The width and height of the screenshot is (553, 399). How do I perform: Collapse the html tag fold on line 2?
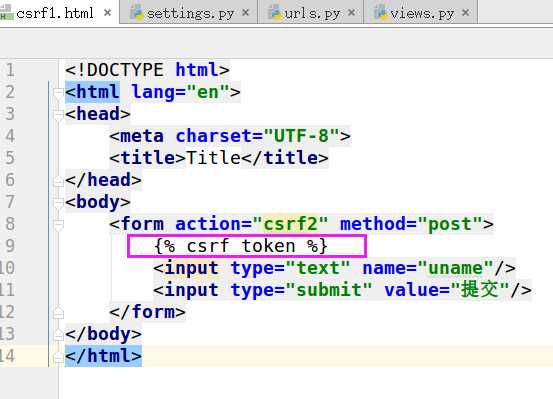click(58, 93)
